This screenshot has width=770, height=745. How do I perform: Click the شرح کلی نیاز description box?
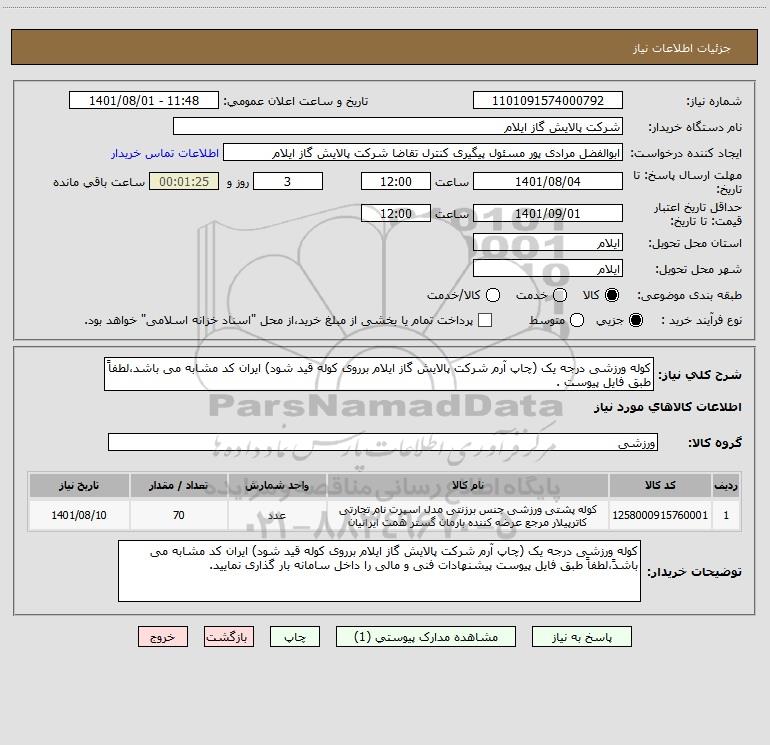(x=379, y=374)
